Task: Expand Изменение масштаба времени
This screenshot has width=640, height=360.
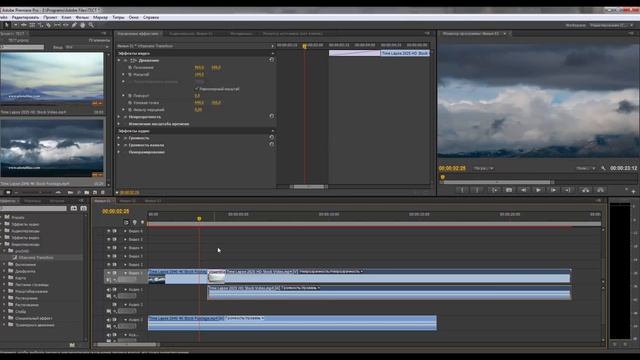Action: pos(119,124)
